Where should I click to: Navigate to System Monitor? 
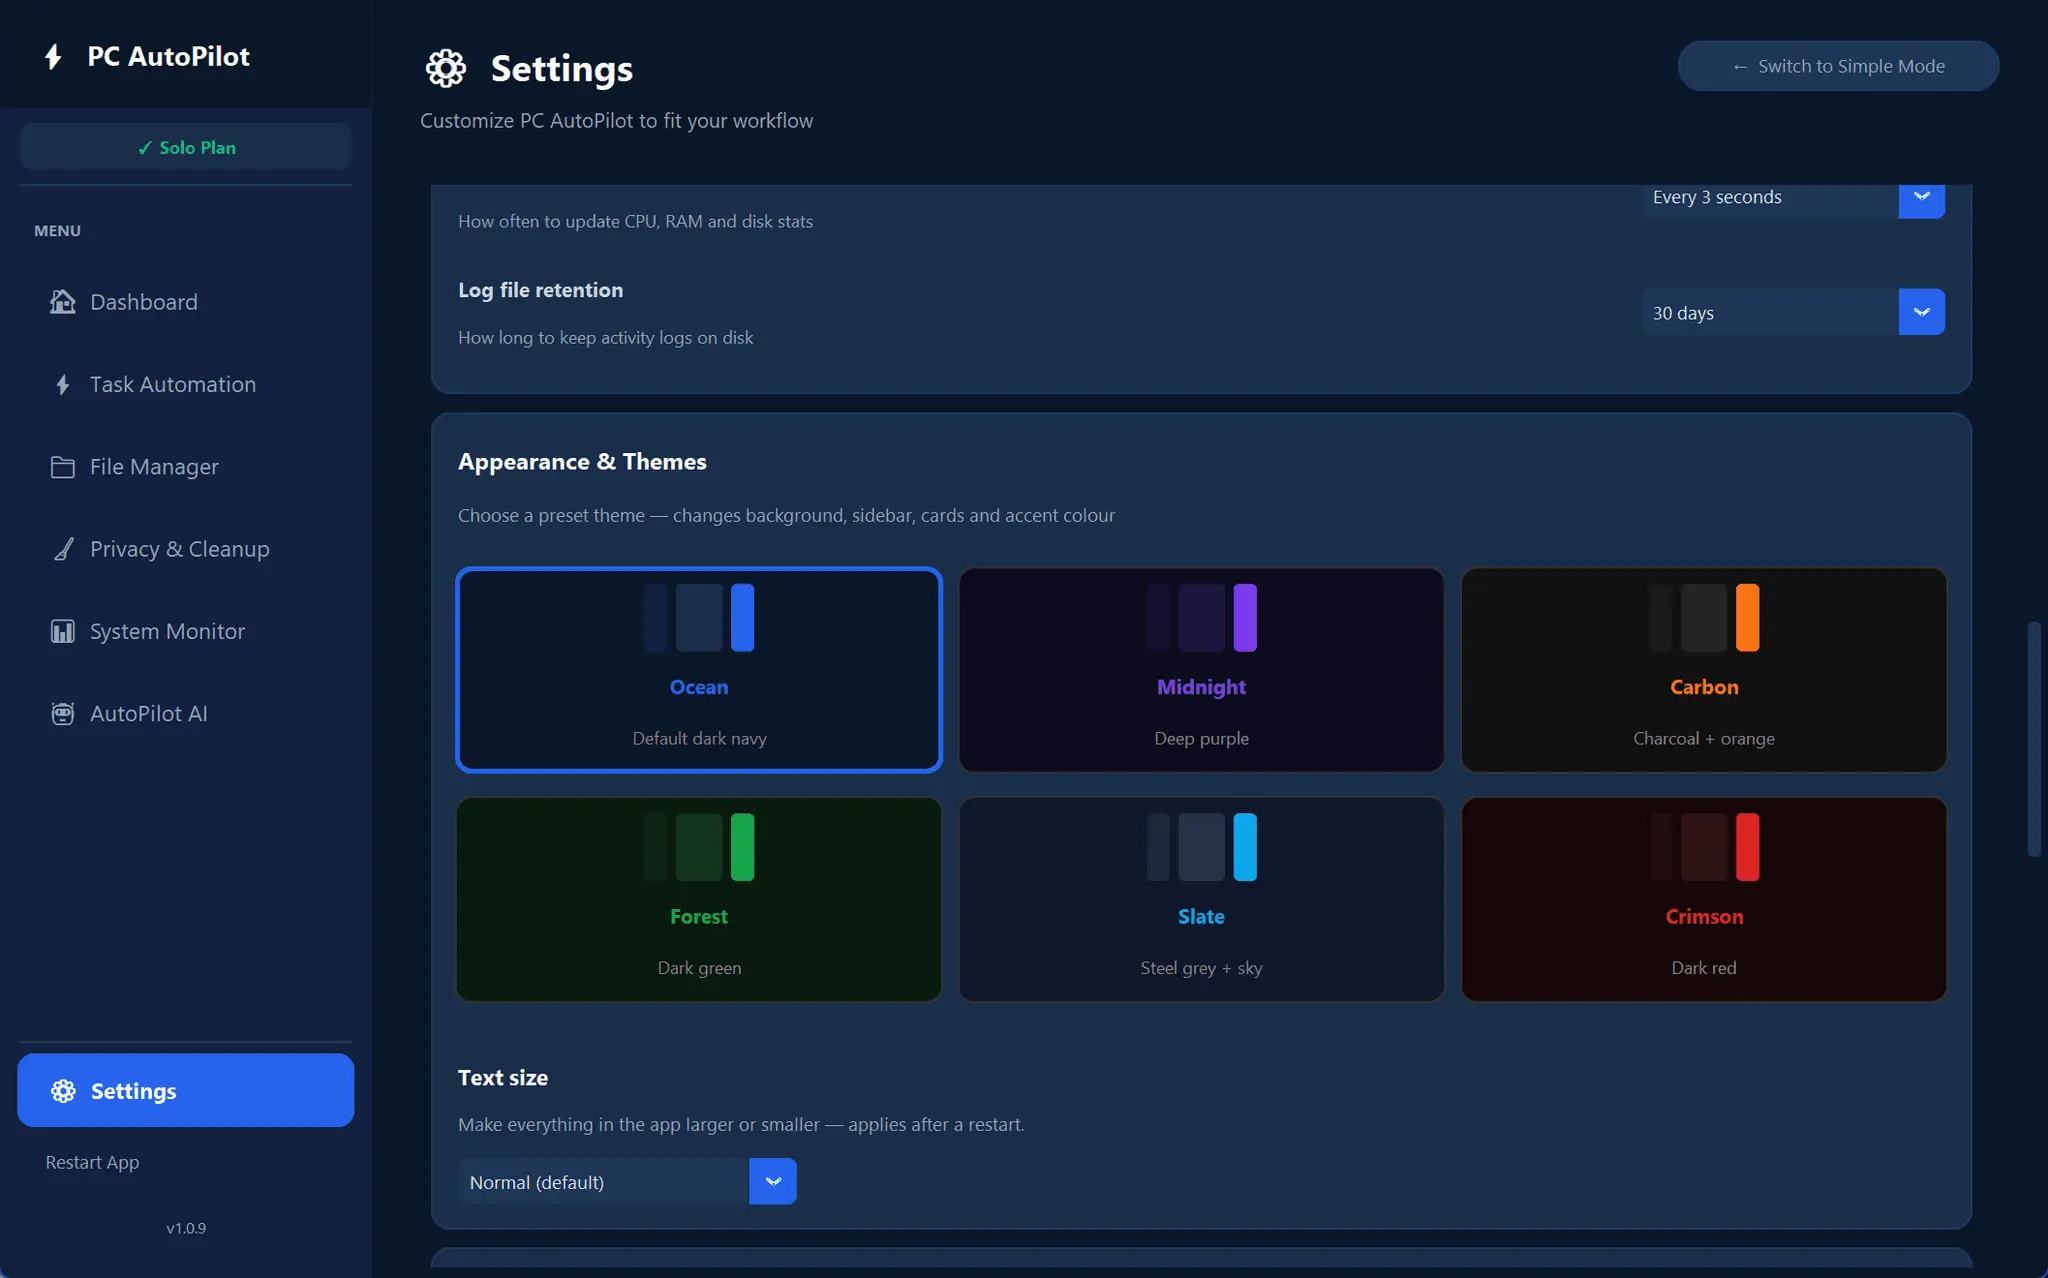point(186,631)
